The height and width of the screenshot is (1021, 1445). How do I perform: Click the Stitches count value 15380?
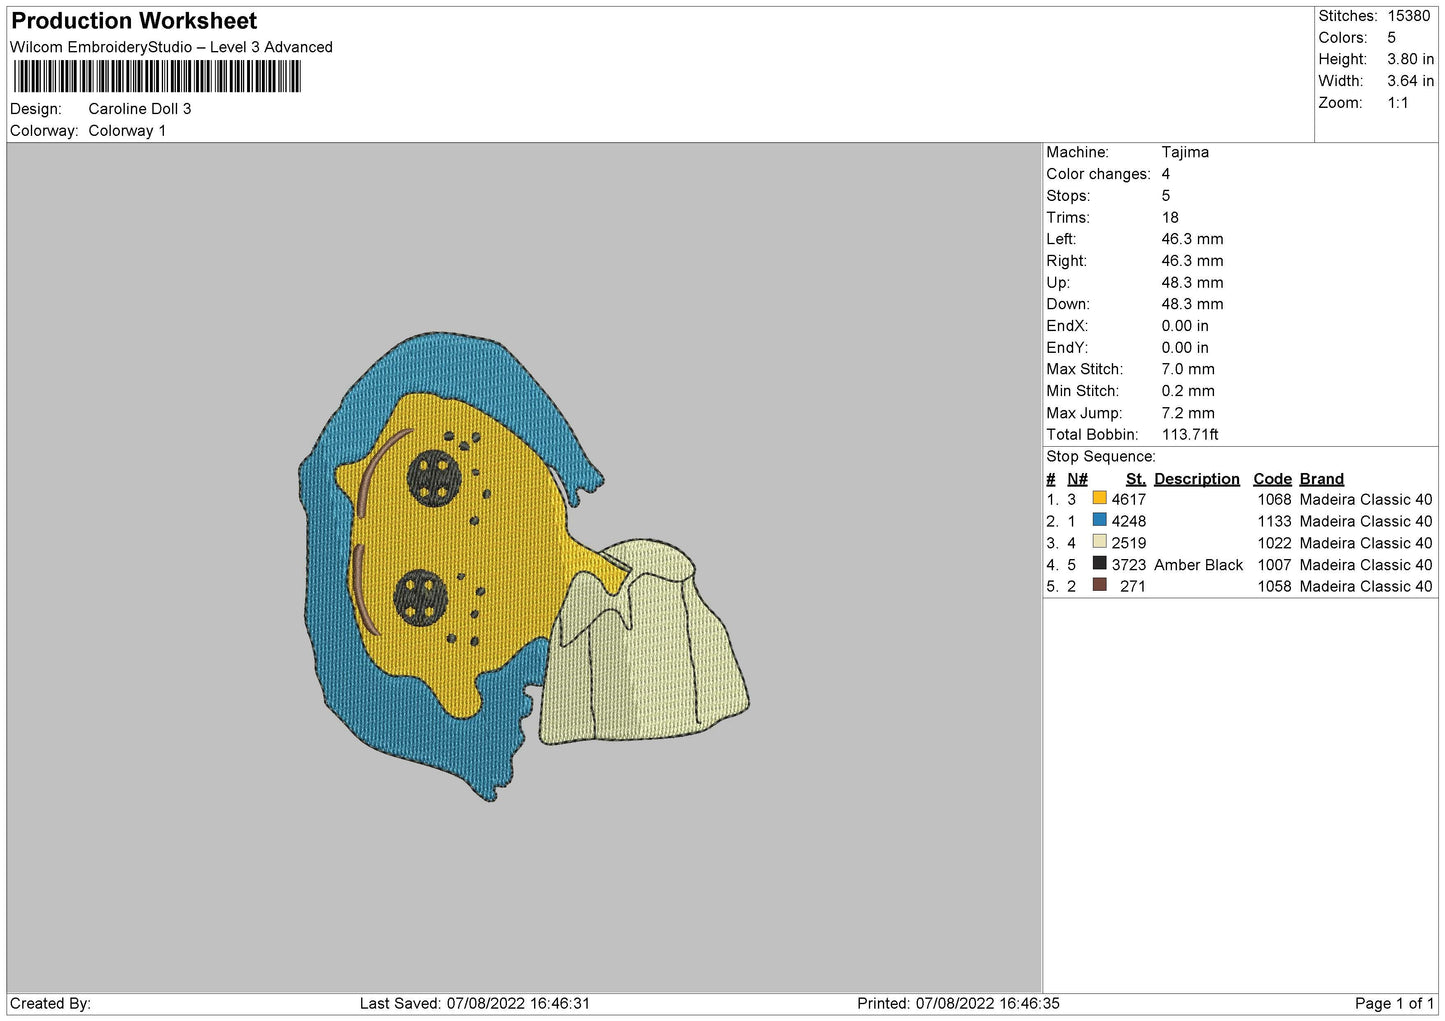click(1409, 16)
